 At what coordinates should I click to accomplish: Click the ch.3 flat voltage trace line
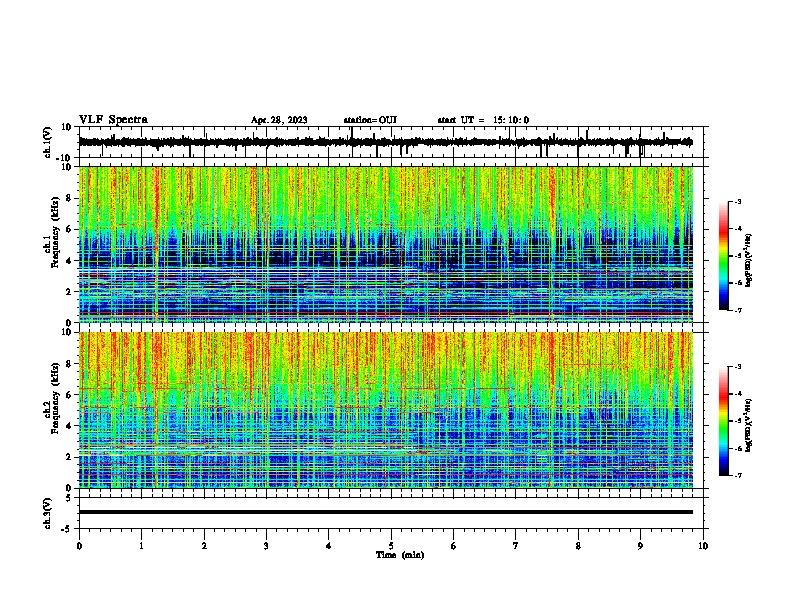tap(385, 512)
